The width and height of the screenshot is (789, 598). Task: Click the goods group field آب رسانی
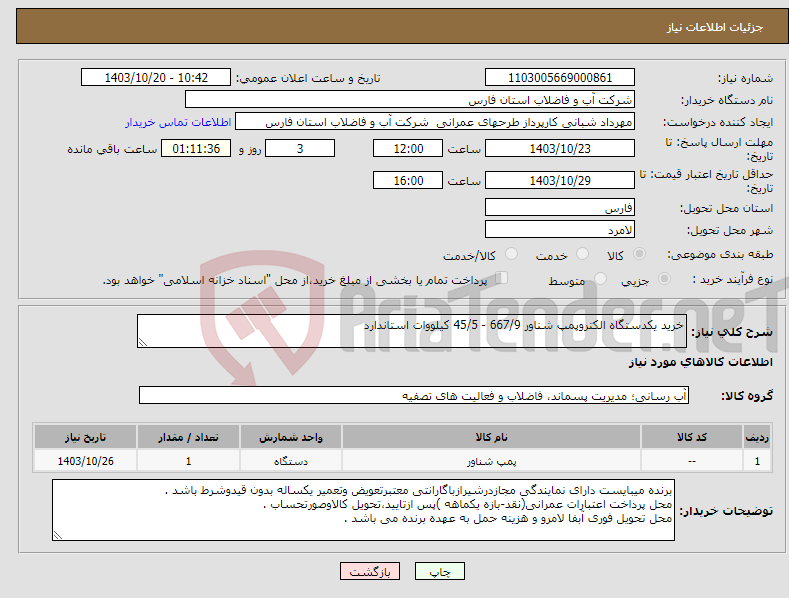tap(414, 396)
